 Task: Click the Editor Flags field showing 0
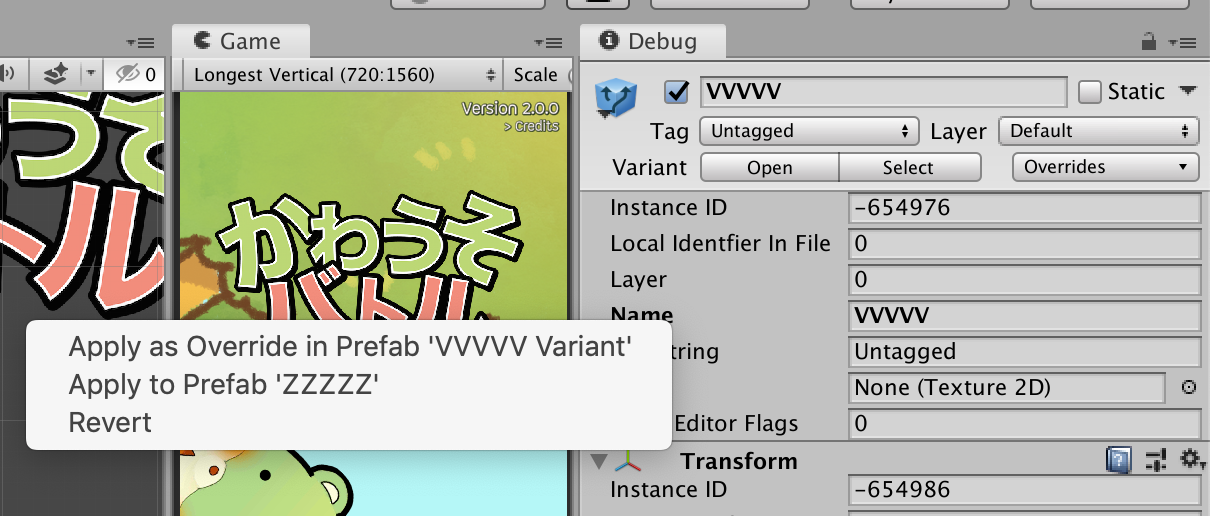pos(1024,424)
